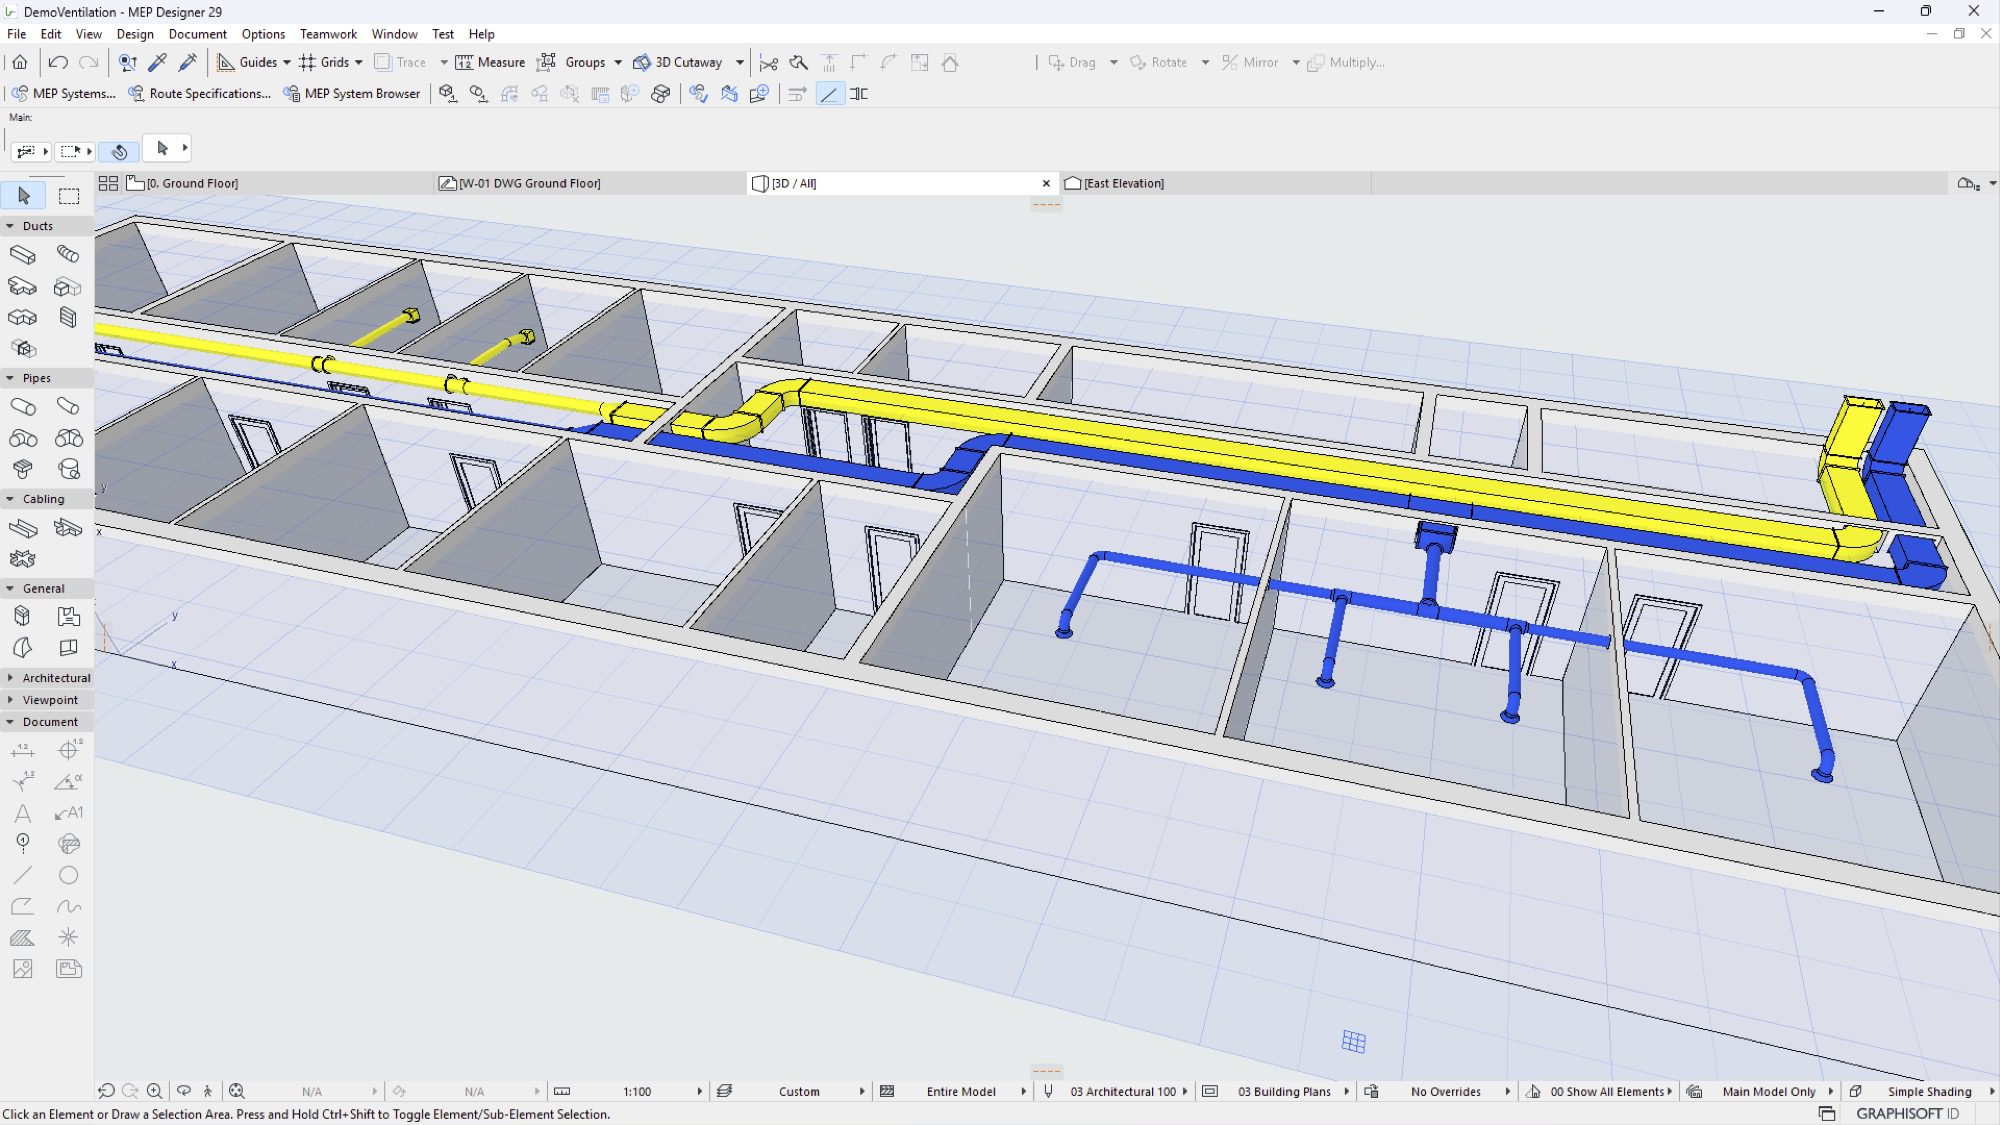2000x1125 pixels.
Task: Toggle the Guides on or off
Action: (x=247, y=62)
